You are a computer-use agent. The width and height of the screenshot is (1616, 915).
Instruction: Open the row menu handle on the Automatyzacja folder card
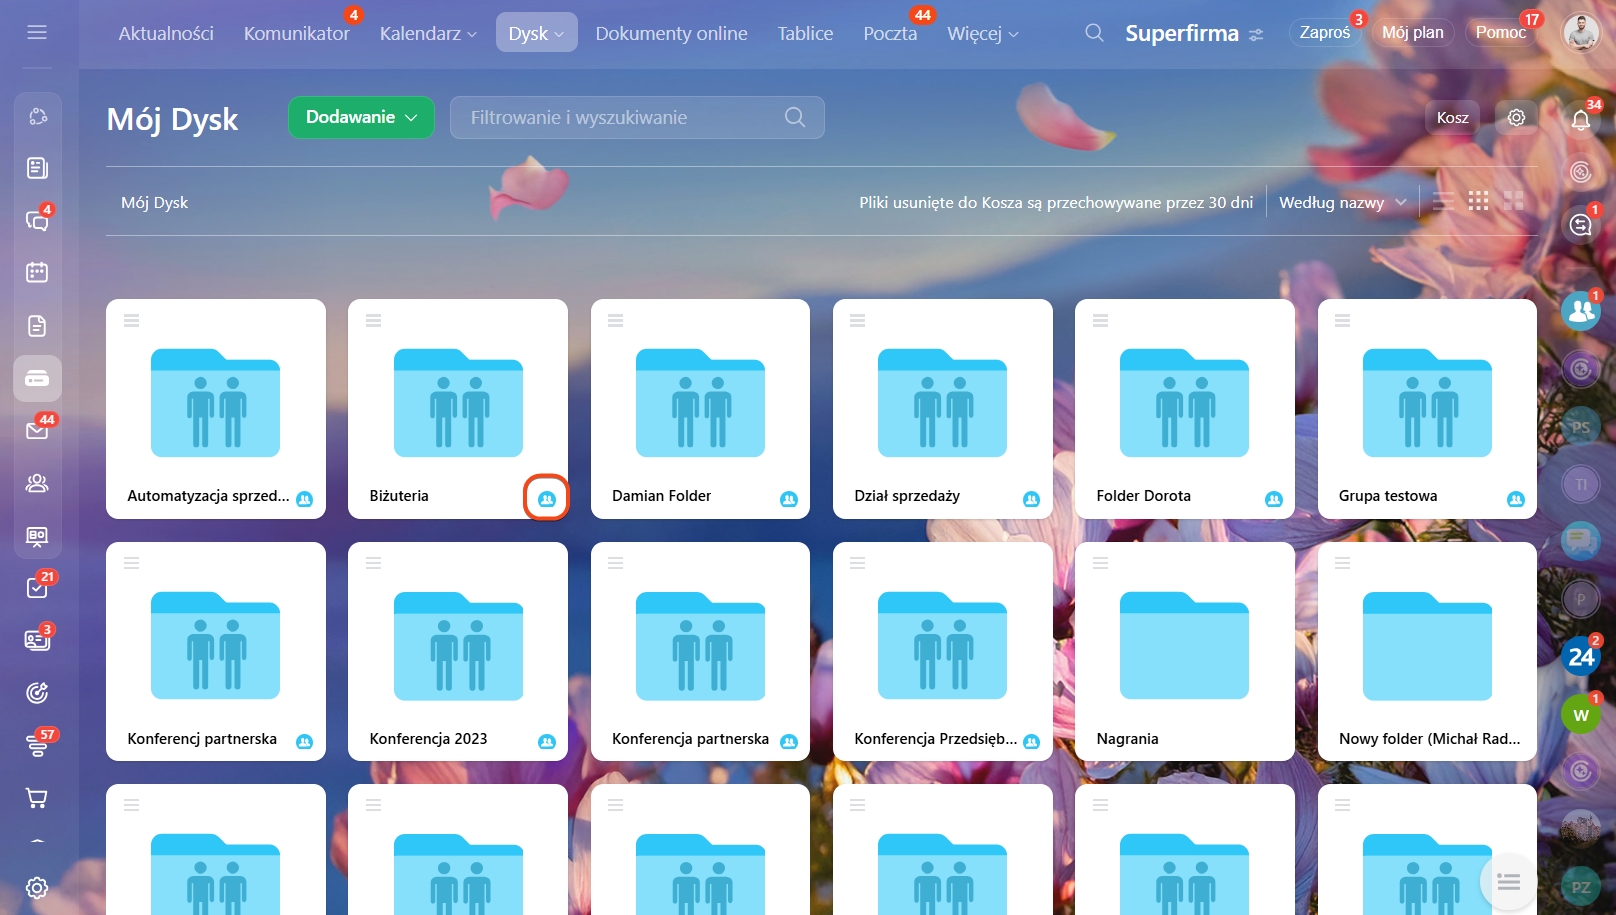tap(131, 321)
